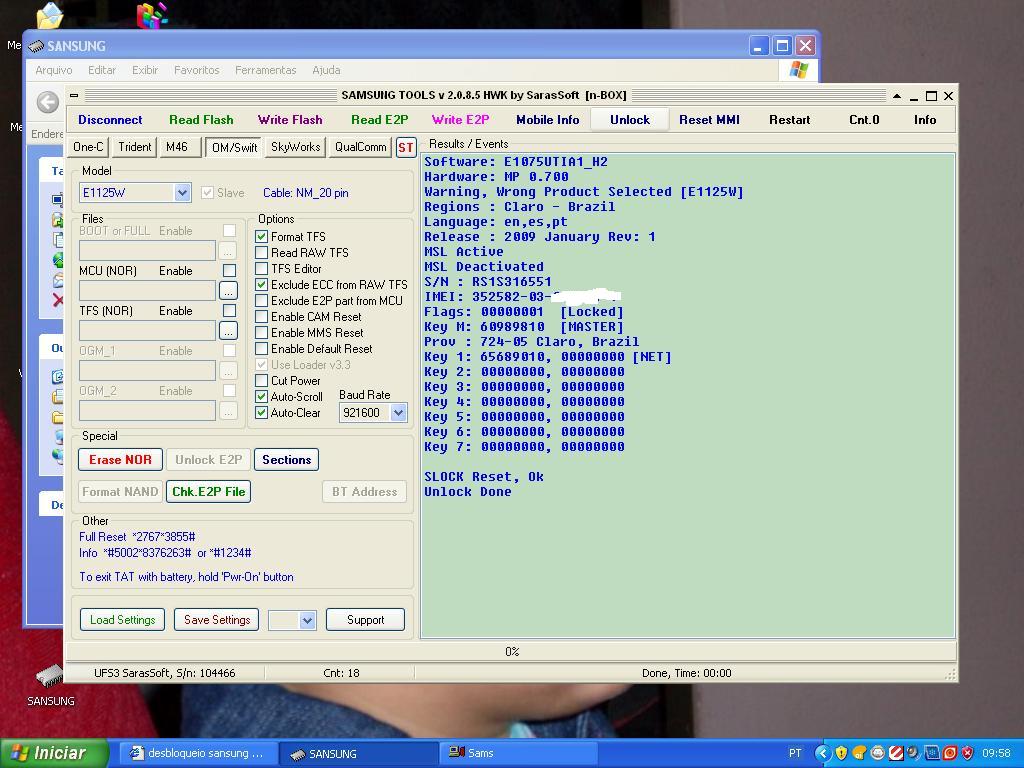Viewport: 1024px width, 768px height.
Task: Click the Unlock toolbar button
Action: coord(630,120)
